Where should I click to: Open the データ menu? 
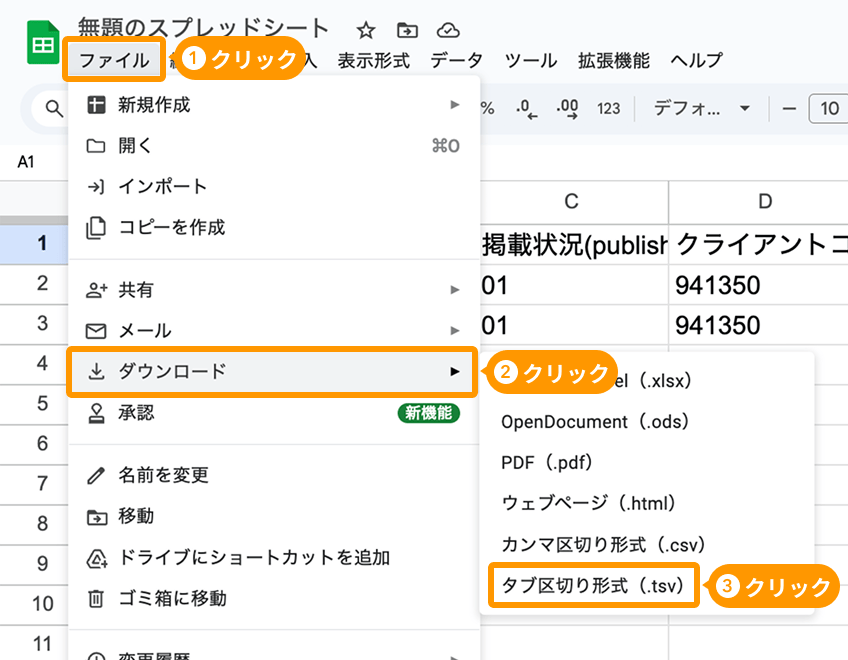coord(456,60)
